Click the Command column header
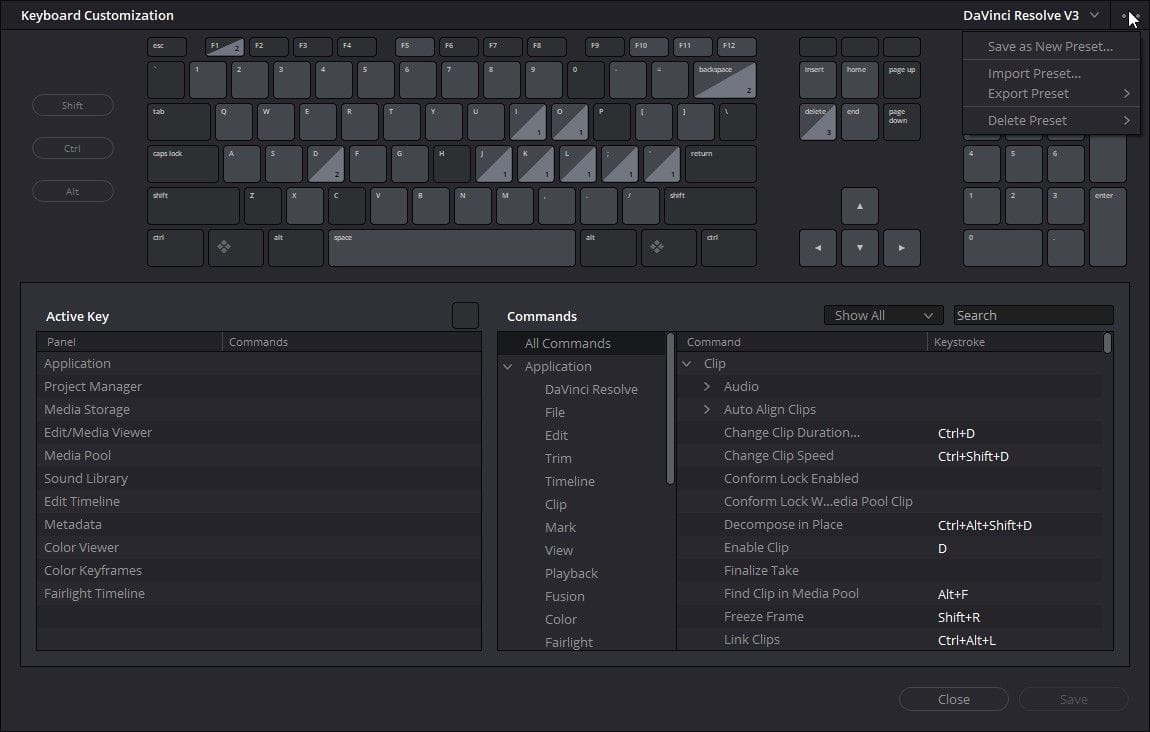Image resolution: width=1150 pixels, height=732 pixels. [x=802, y=342]
